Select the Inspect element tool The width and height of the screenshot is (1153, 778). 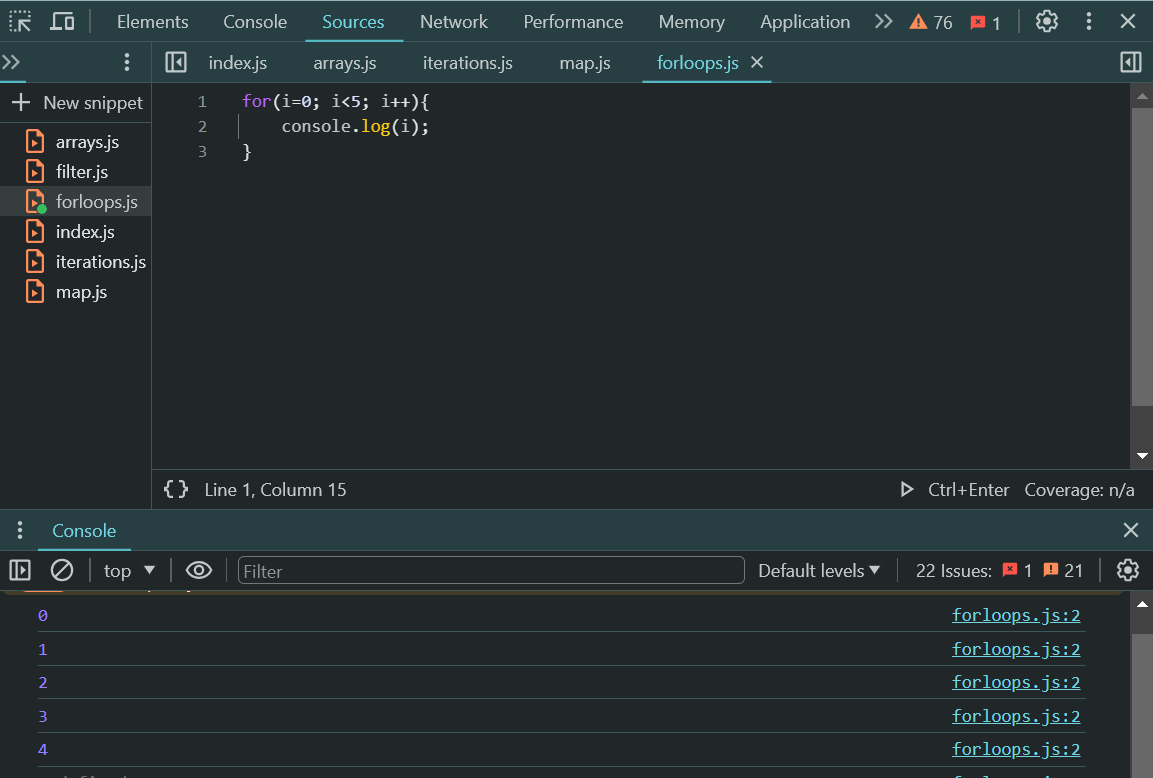tap(19, 20)
